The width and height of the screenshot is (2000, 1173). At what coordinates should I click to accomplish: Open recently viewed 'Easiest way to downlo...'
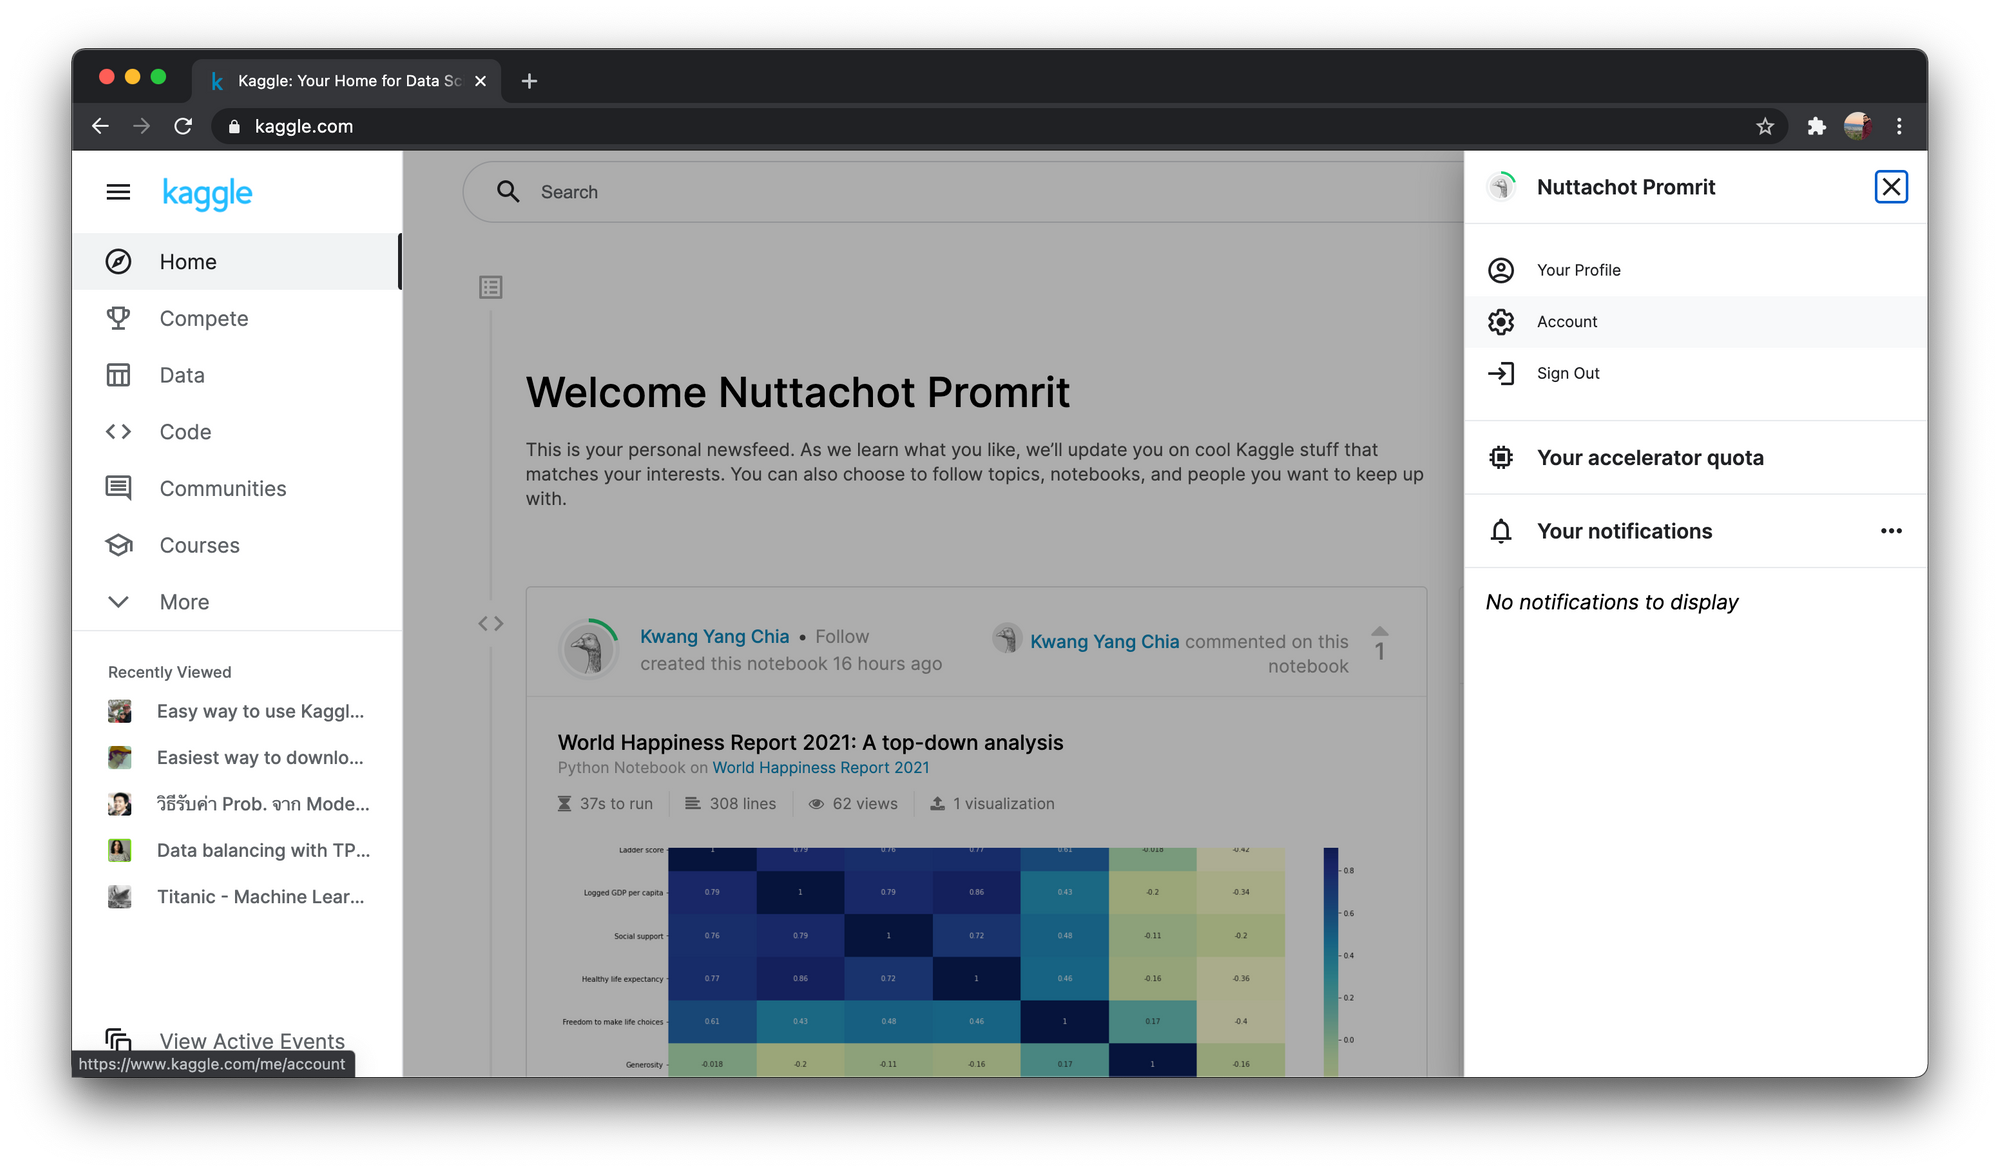260,758
